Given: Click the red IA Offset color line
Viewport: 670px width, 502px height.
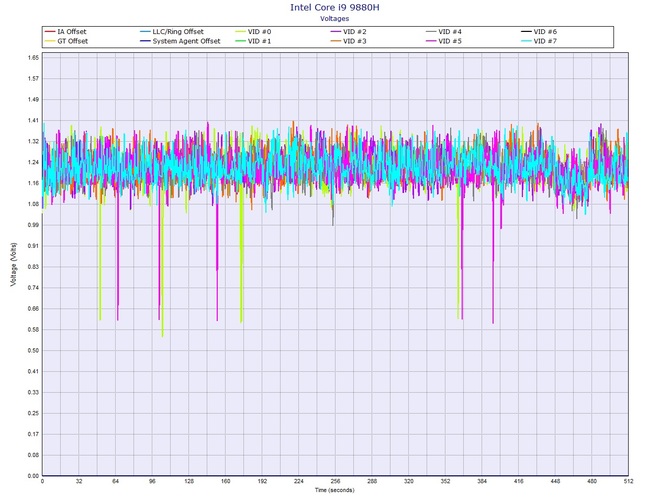Looking at the screenshot, I should pyautogui.click(x=50, y=32).
